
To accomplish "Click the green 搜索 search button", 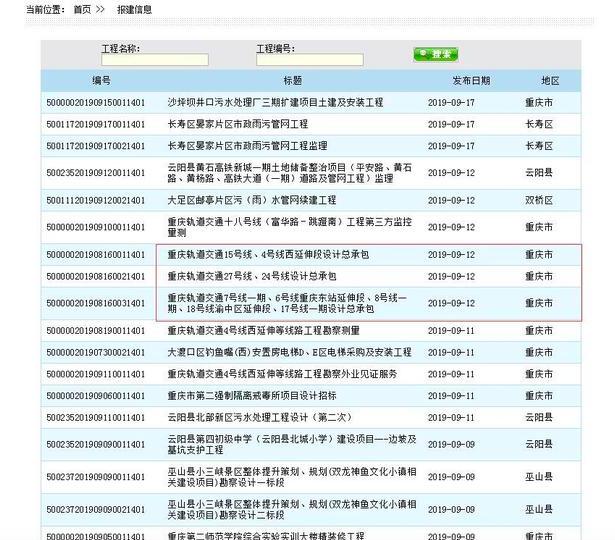I will pos(435,54).
